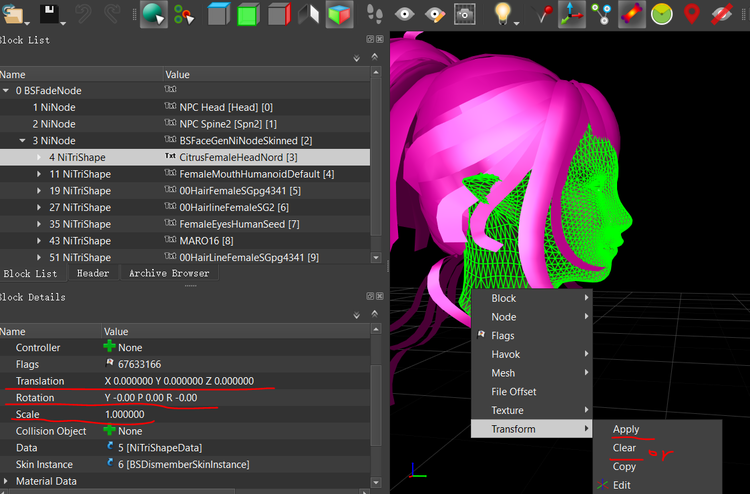
Task: Click Block List scrollbar down arrow
Action: [x=376, y=257]
